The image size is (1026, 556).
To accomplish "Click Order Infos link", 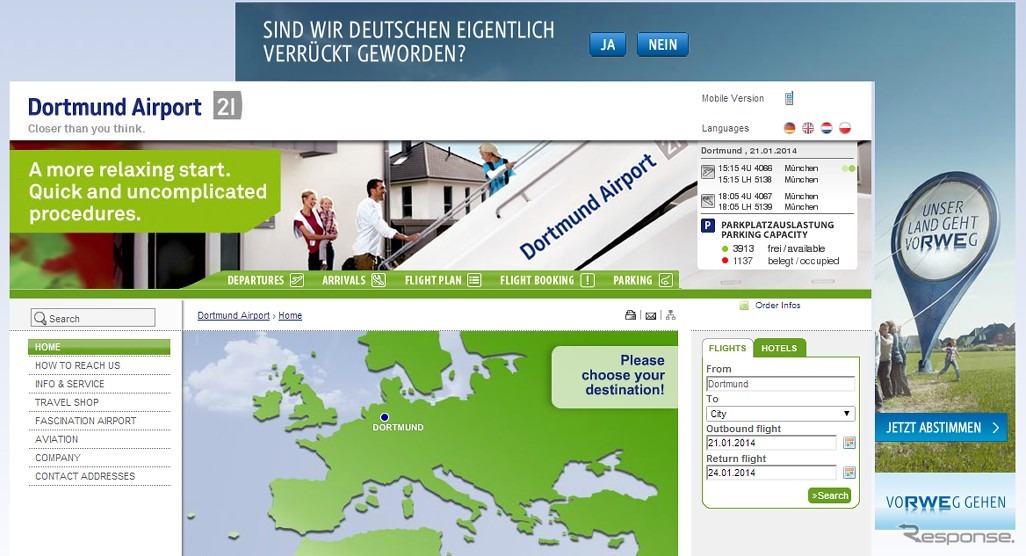I will 777,305.
